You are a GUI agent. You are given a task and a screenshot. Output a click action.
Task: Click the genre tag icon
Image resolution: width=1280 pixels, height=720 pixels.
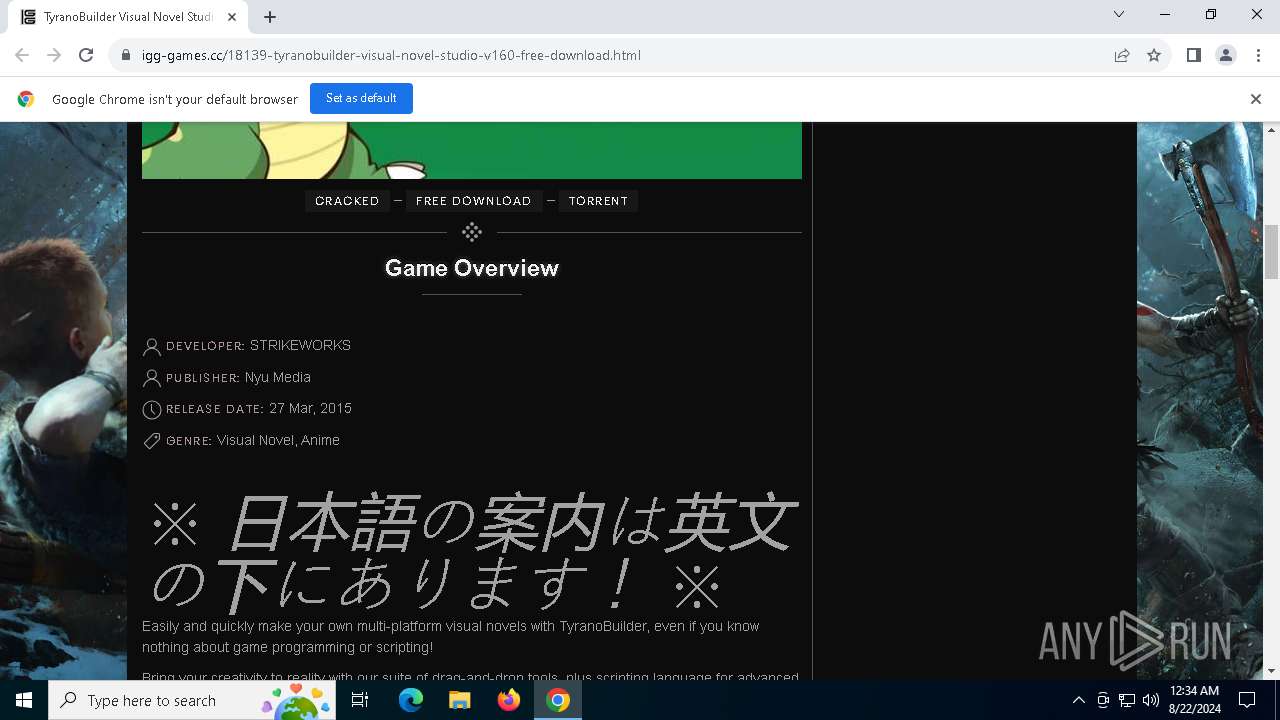point(152,441)
